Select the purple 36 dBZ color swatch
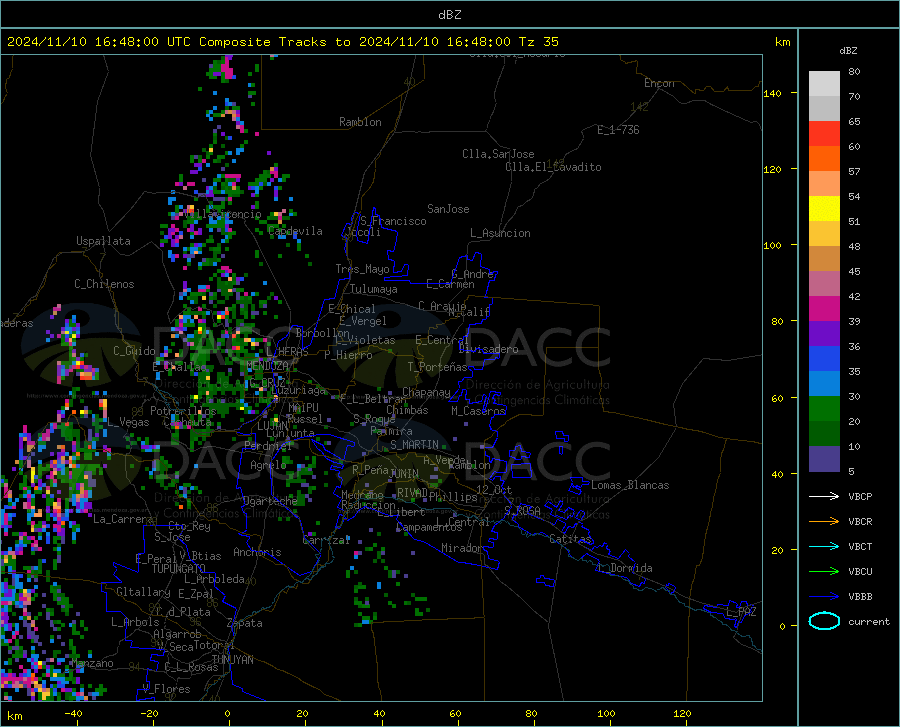This screenshot has width=900, height=727. pos(824,334)
